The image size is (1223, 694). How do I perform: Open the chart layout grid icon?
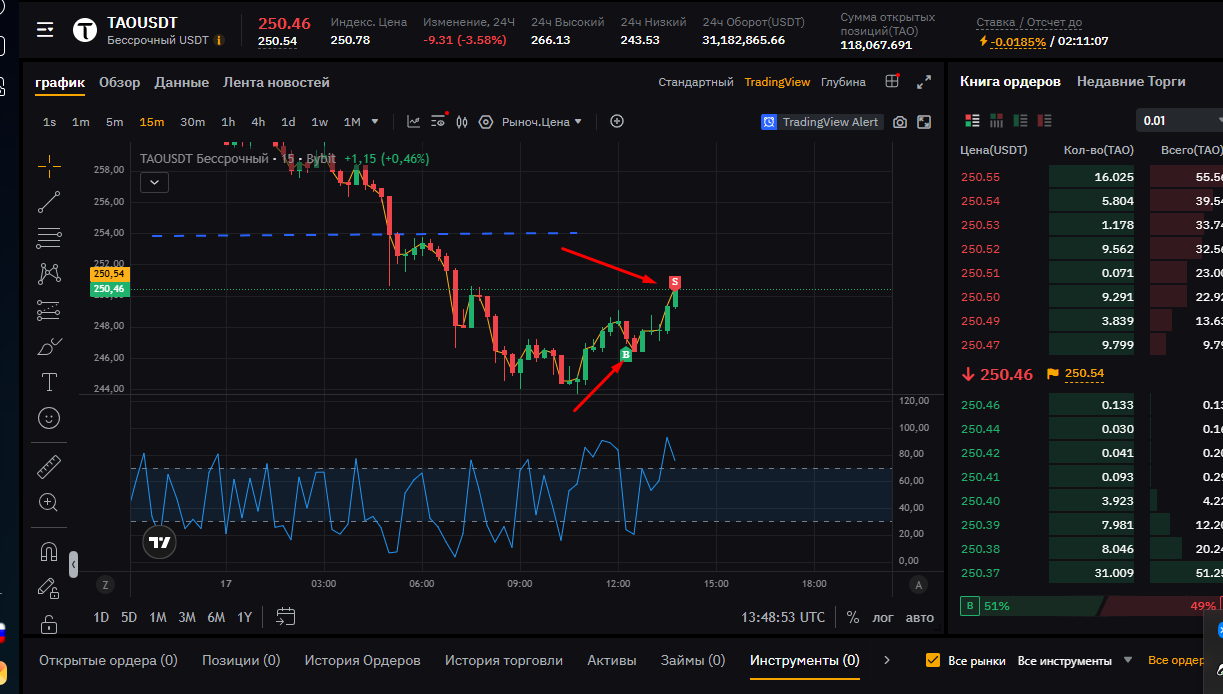tap(892, 82)
